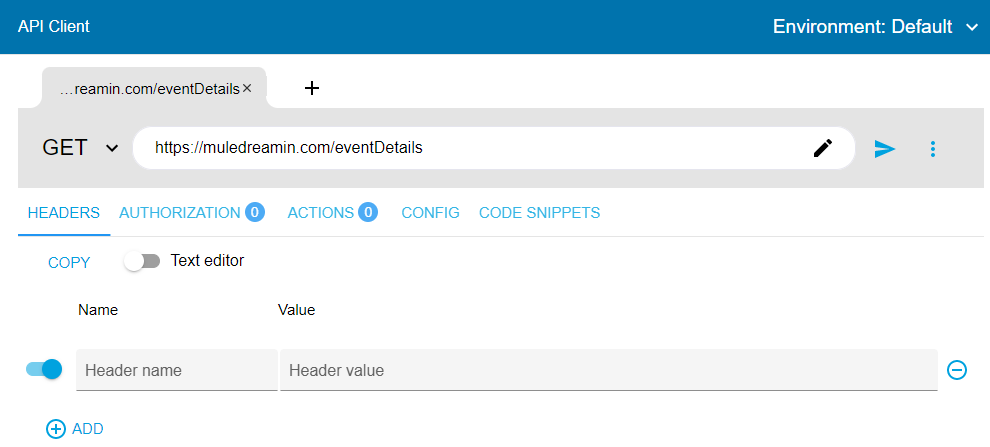Click the COPY headers button
990x447 pixels.
click(x=69, y=262)
